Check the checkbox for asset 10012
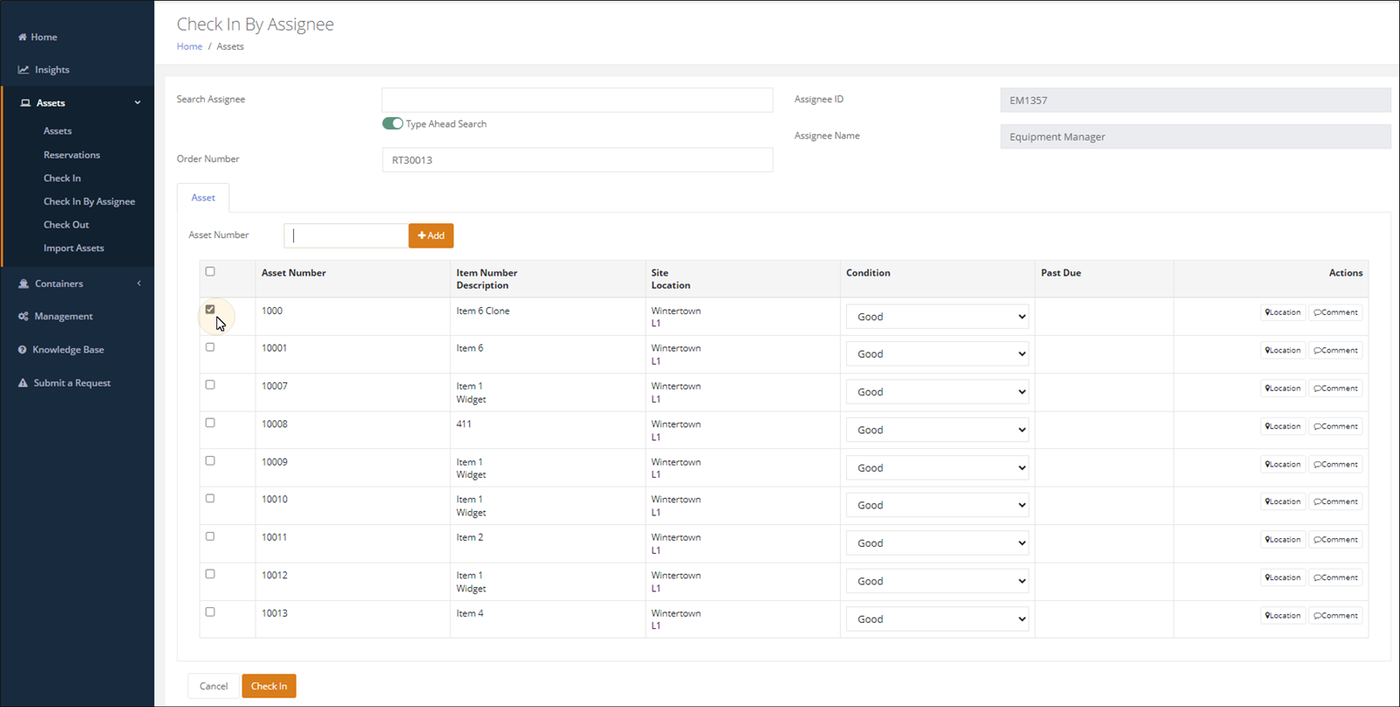The height and width of the screenshot is (707, 1400). (x=210, y=574)
